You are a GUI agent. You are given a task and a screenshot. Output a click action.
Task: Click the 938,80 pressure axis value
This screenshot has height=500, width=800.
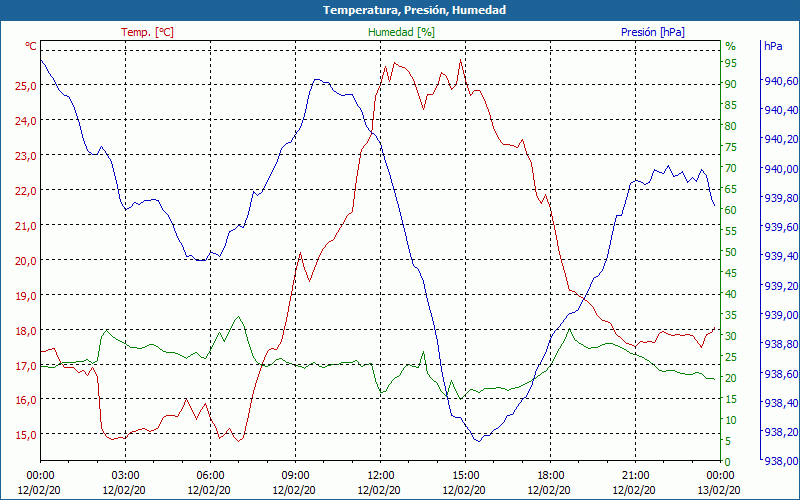pos(782,344)
